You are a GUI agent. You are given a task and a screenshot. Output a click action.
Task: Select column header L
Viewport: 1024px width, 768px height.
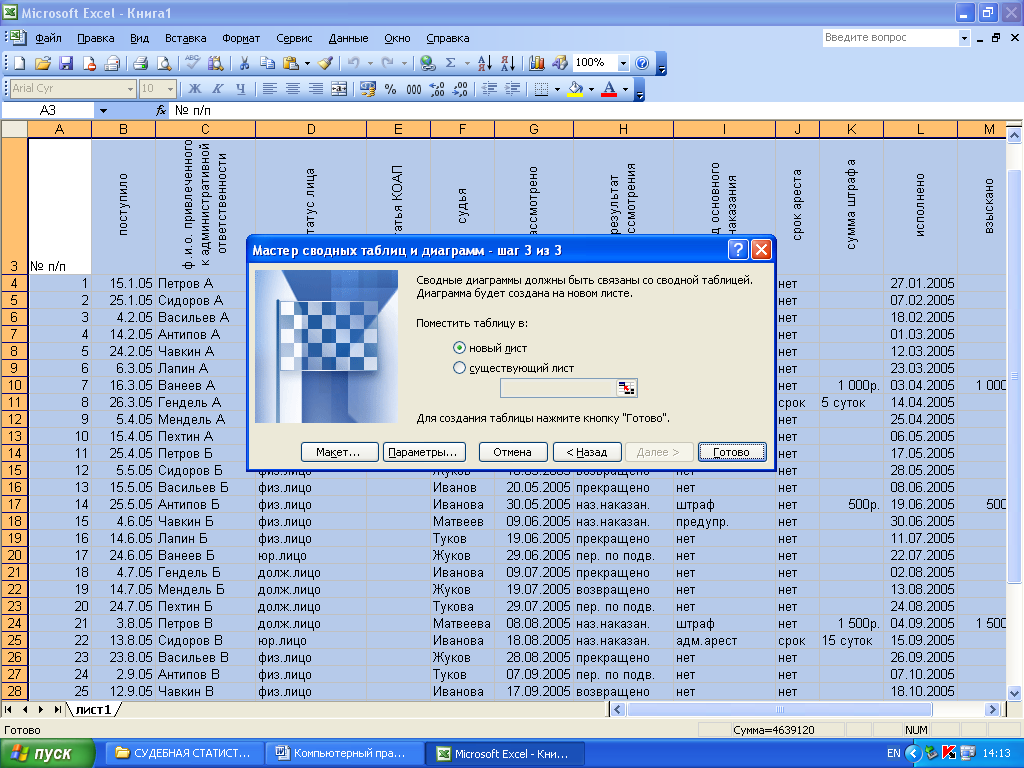[x=920, y=129]
